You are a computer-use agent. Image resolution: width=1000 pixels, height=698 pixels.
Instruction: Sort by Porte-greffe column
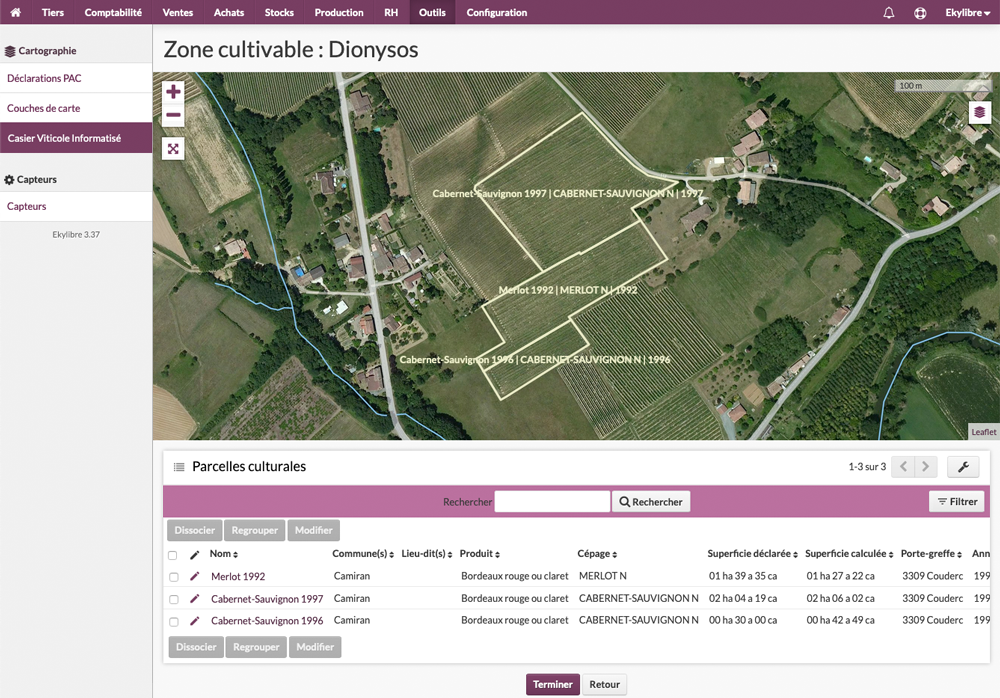click(931, 554)
